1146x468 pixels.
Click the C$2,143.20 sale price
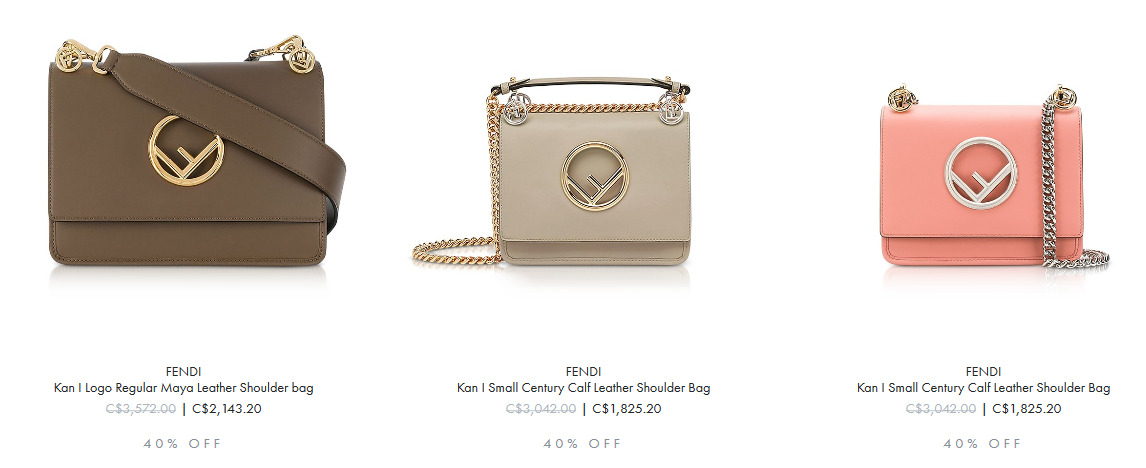pos(227,409)
